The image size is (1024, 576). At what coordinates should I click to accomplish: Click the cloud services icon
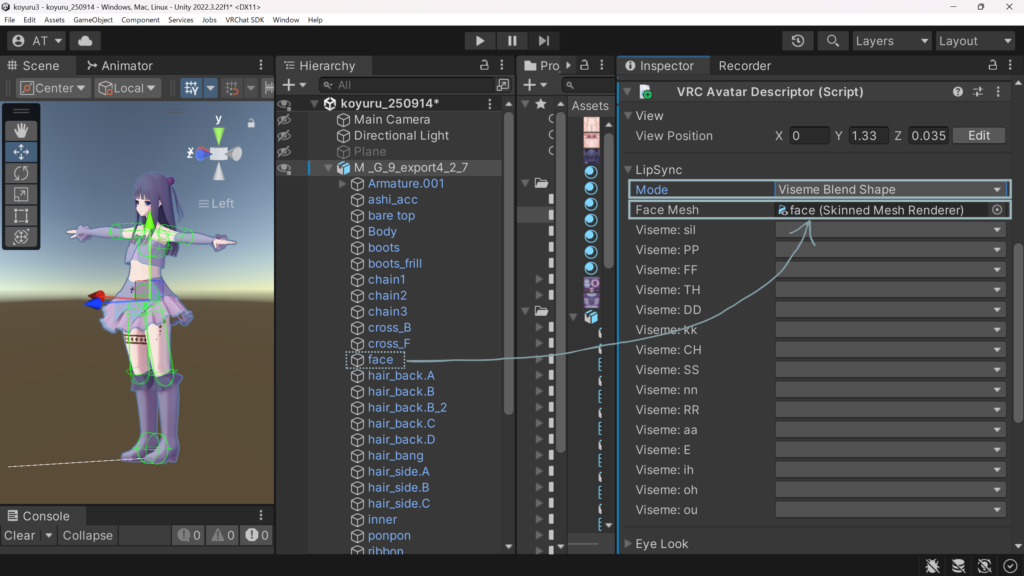coord(84,41)
